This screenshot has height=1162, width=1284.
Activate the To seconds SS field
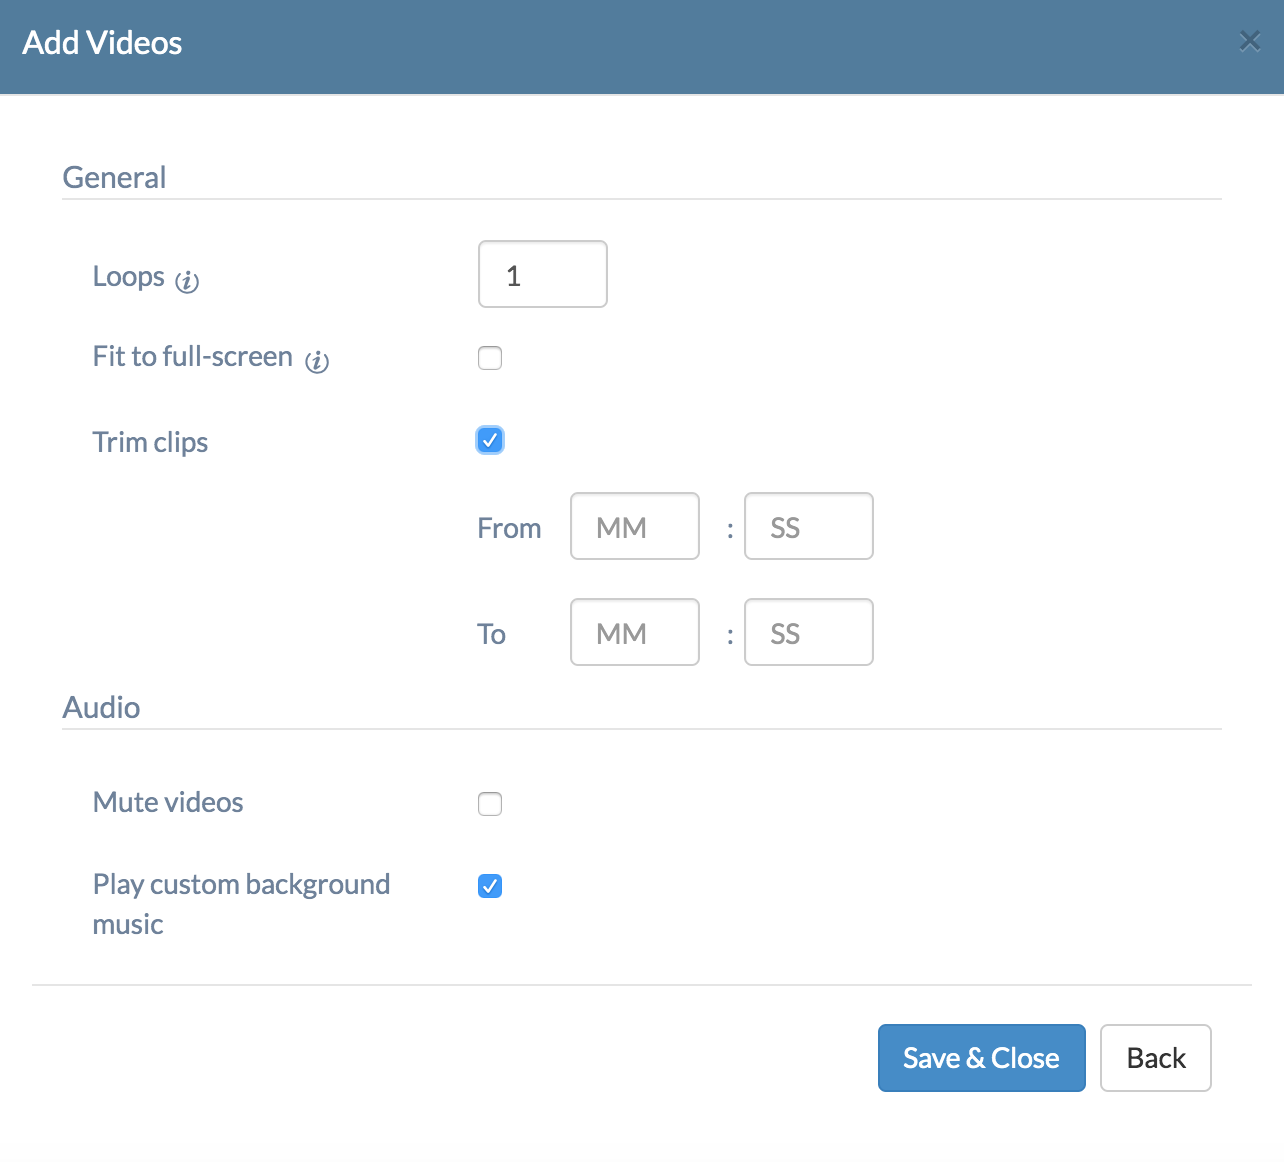click(809, 632)
